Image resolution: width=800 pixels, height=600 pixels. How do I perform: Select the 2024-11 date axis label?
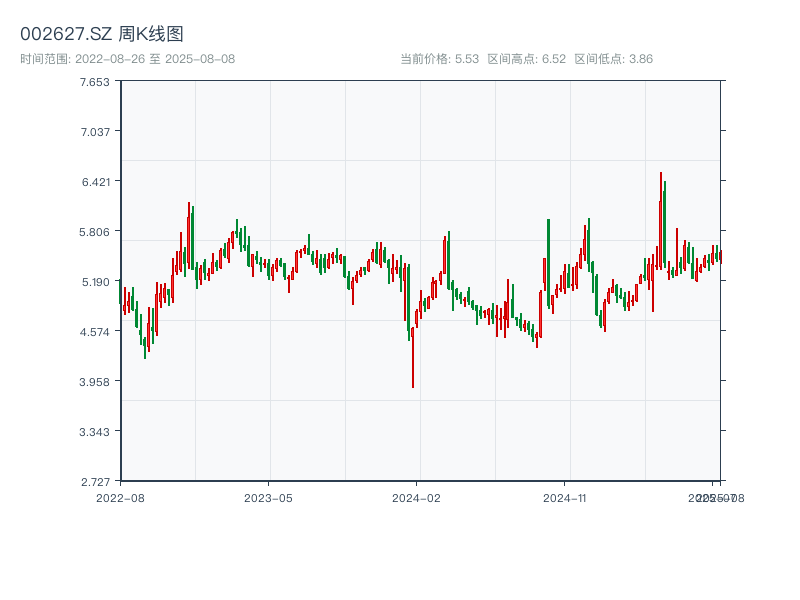coord(564,497)
